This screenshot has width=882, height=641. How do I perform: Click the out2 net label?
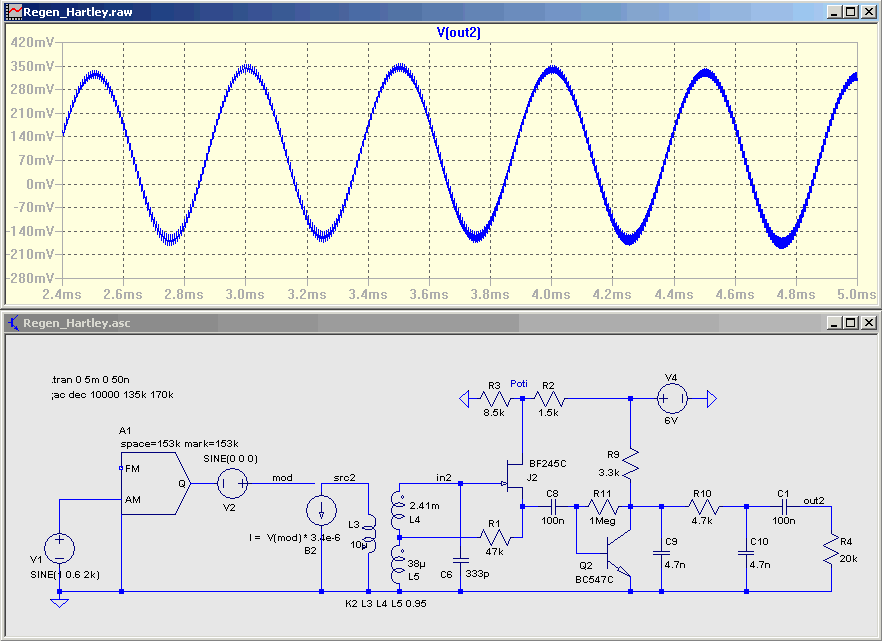coord(814,500)
